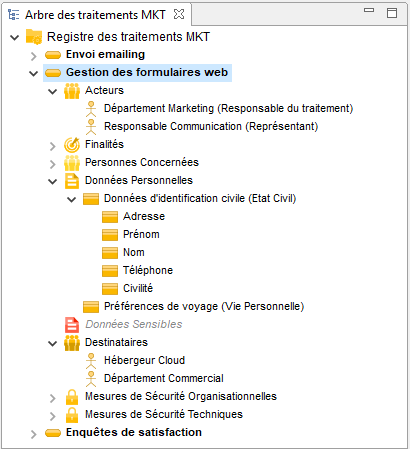Viewport: 411px width, 453px height.
Task: Click the Préférences de voyage data icon
Action: coord(91,307)
